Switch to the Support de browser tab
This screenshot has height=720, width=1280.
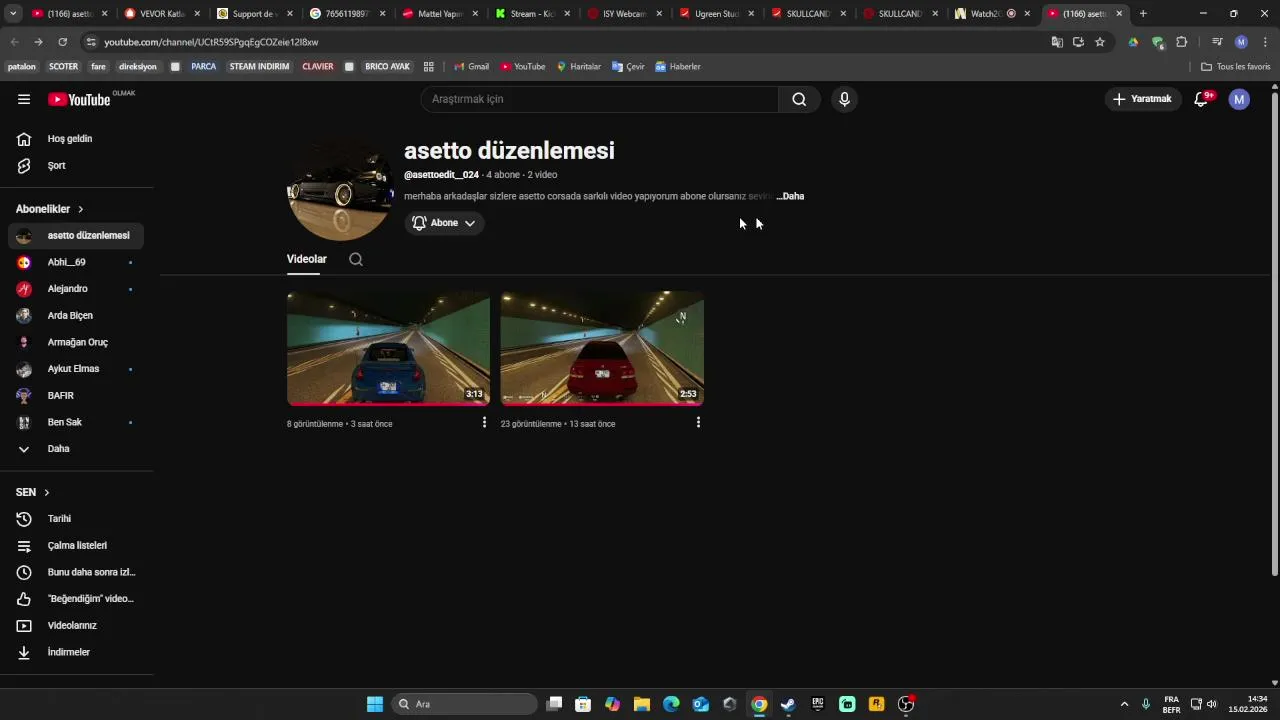point(254,14)
